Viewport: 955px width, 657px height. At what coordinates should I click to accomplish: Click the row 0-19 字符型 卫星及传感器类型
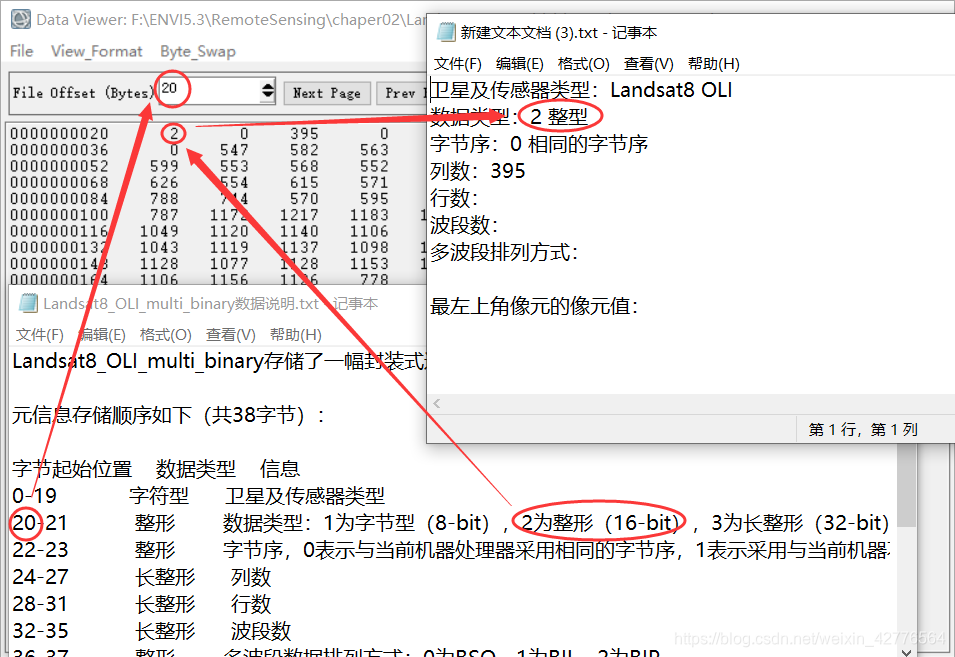tap(199, 496)
